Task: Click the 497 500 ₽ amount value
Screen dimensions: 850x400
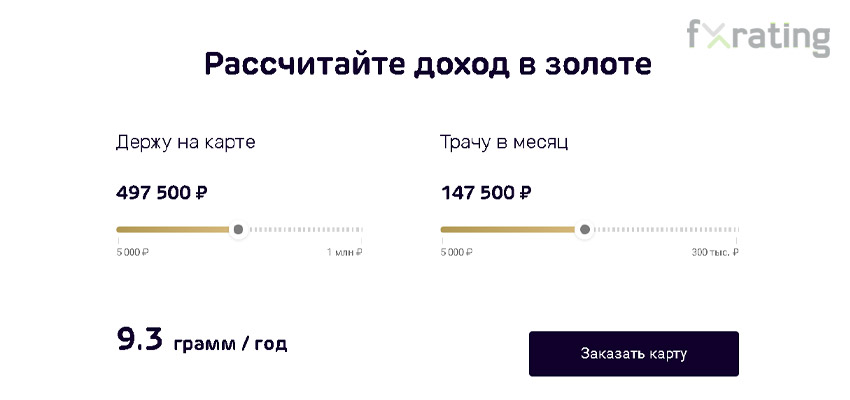Action: (x=162, y=193)
